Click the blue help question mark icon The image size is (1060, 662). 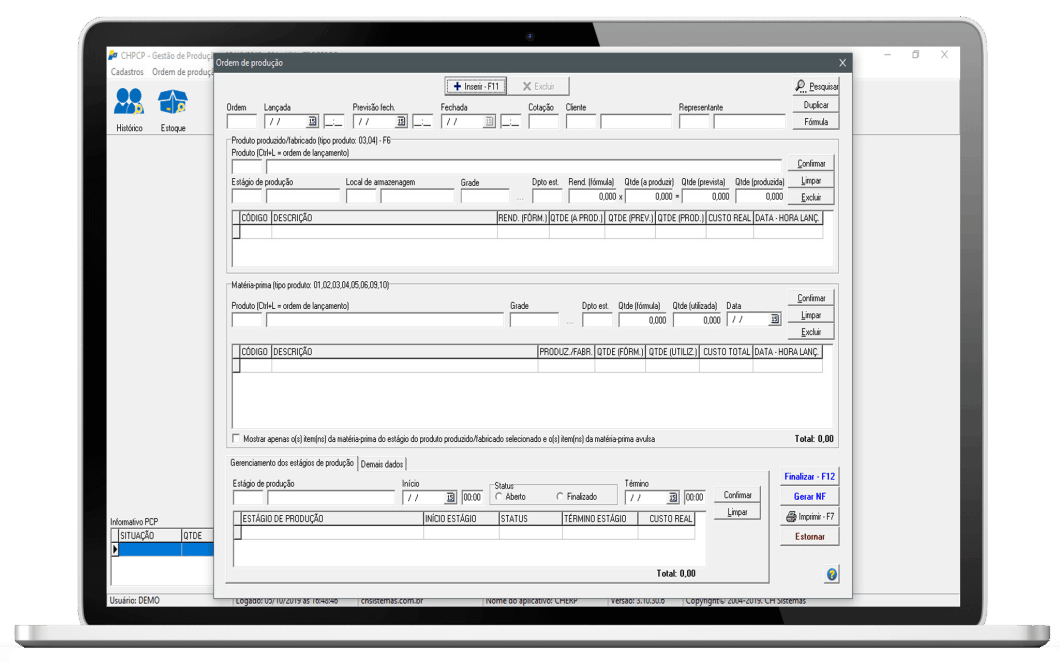[832, 574]
